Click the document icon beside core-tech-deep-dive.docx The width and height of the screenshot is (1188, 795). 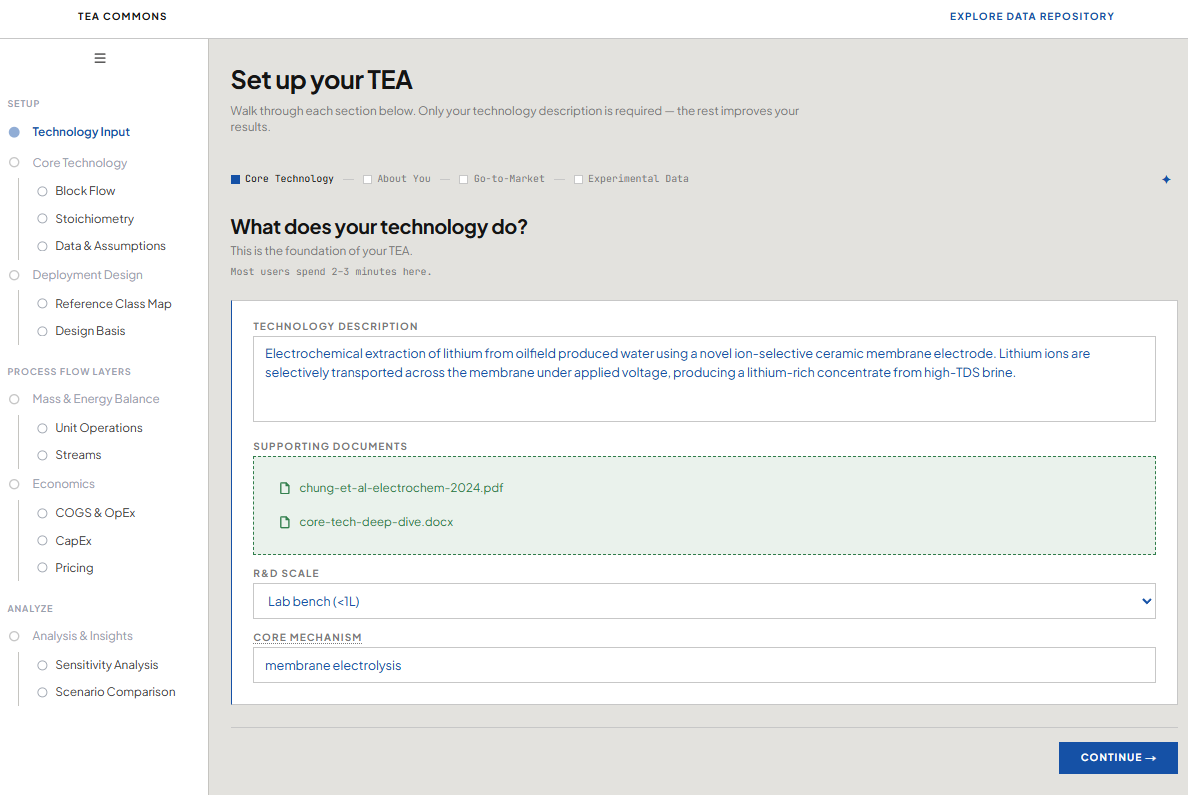[285, 522]
